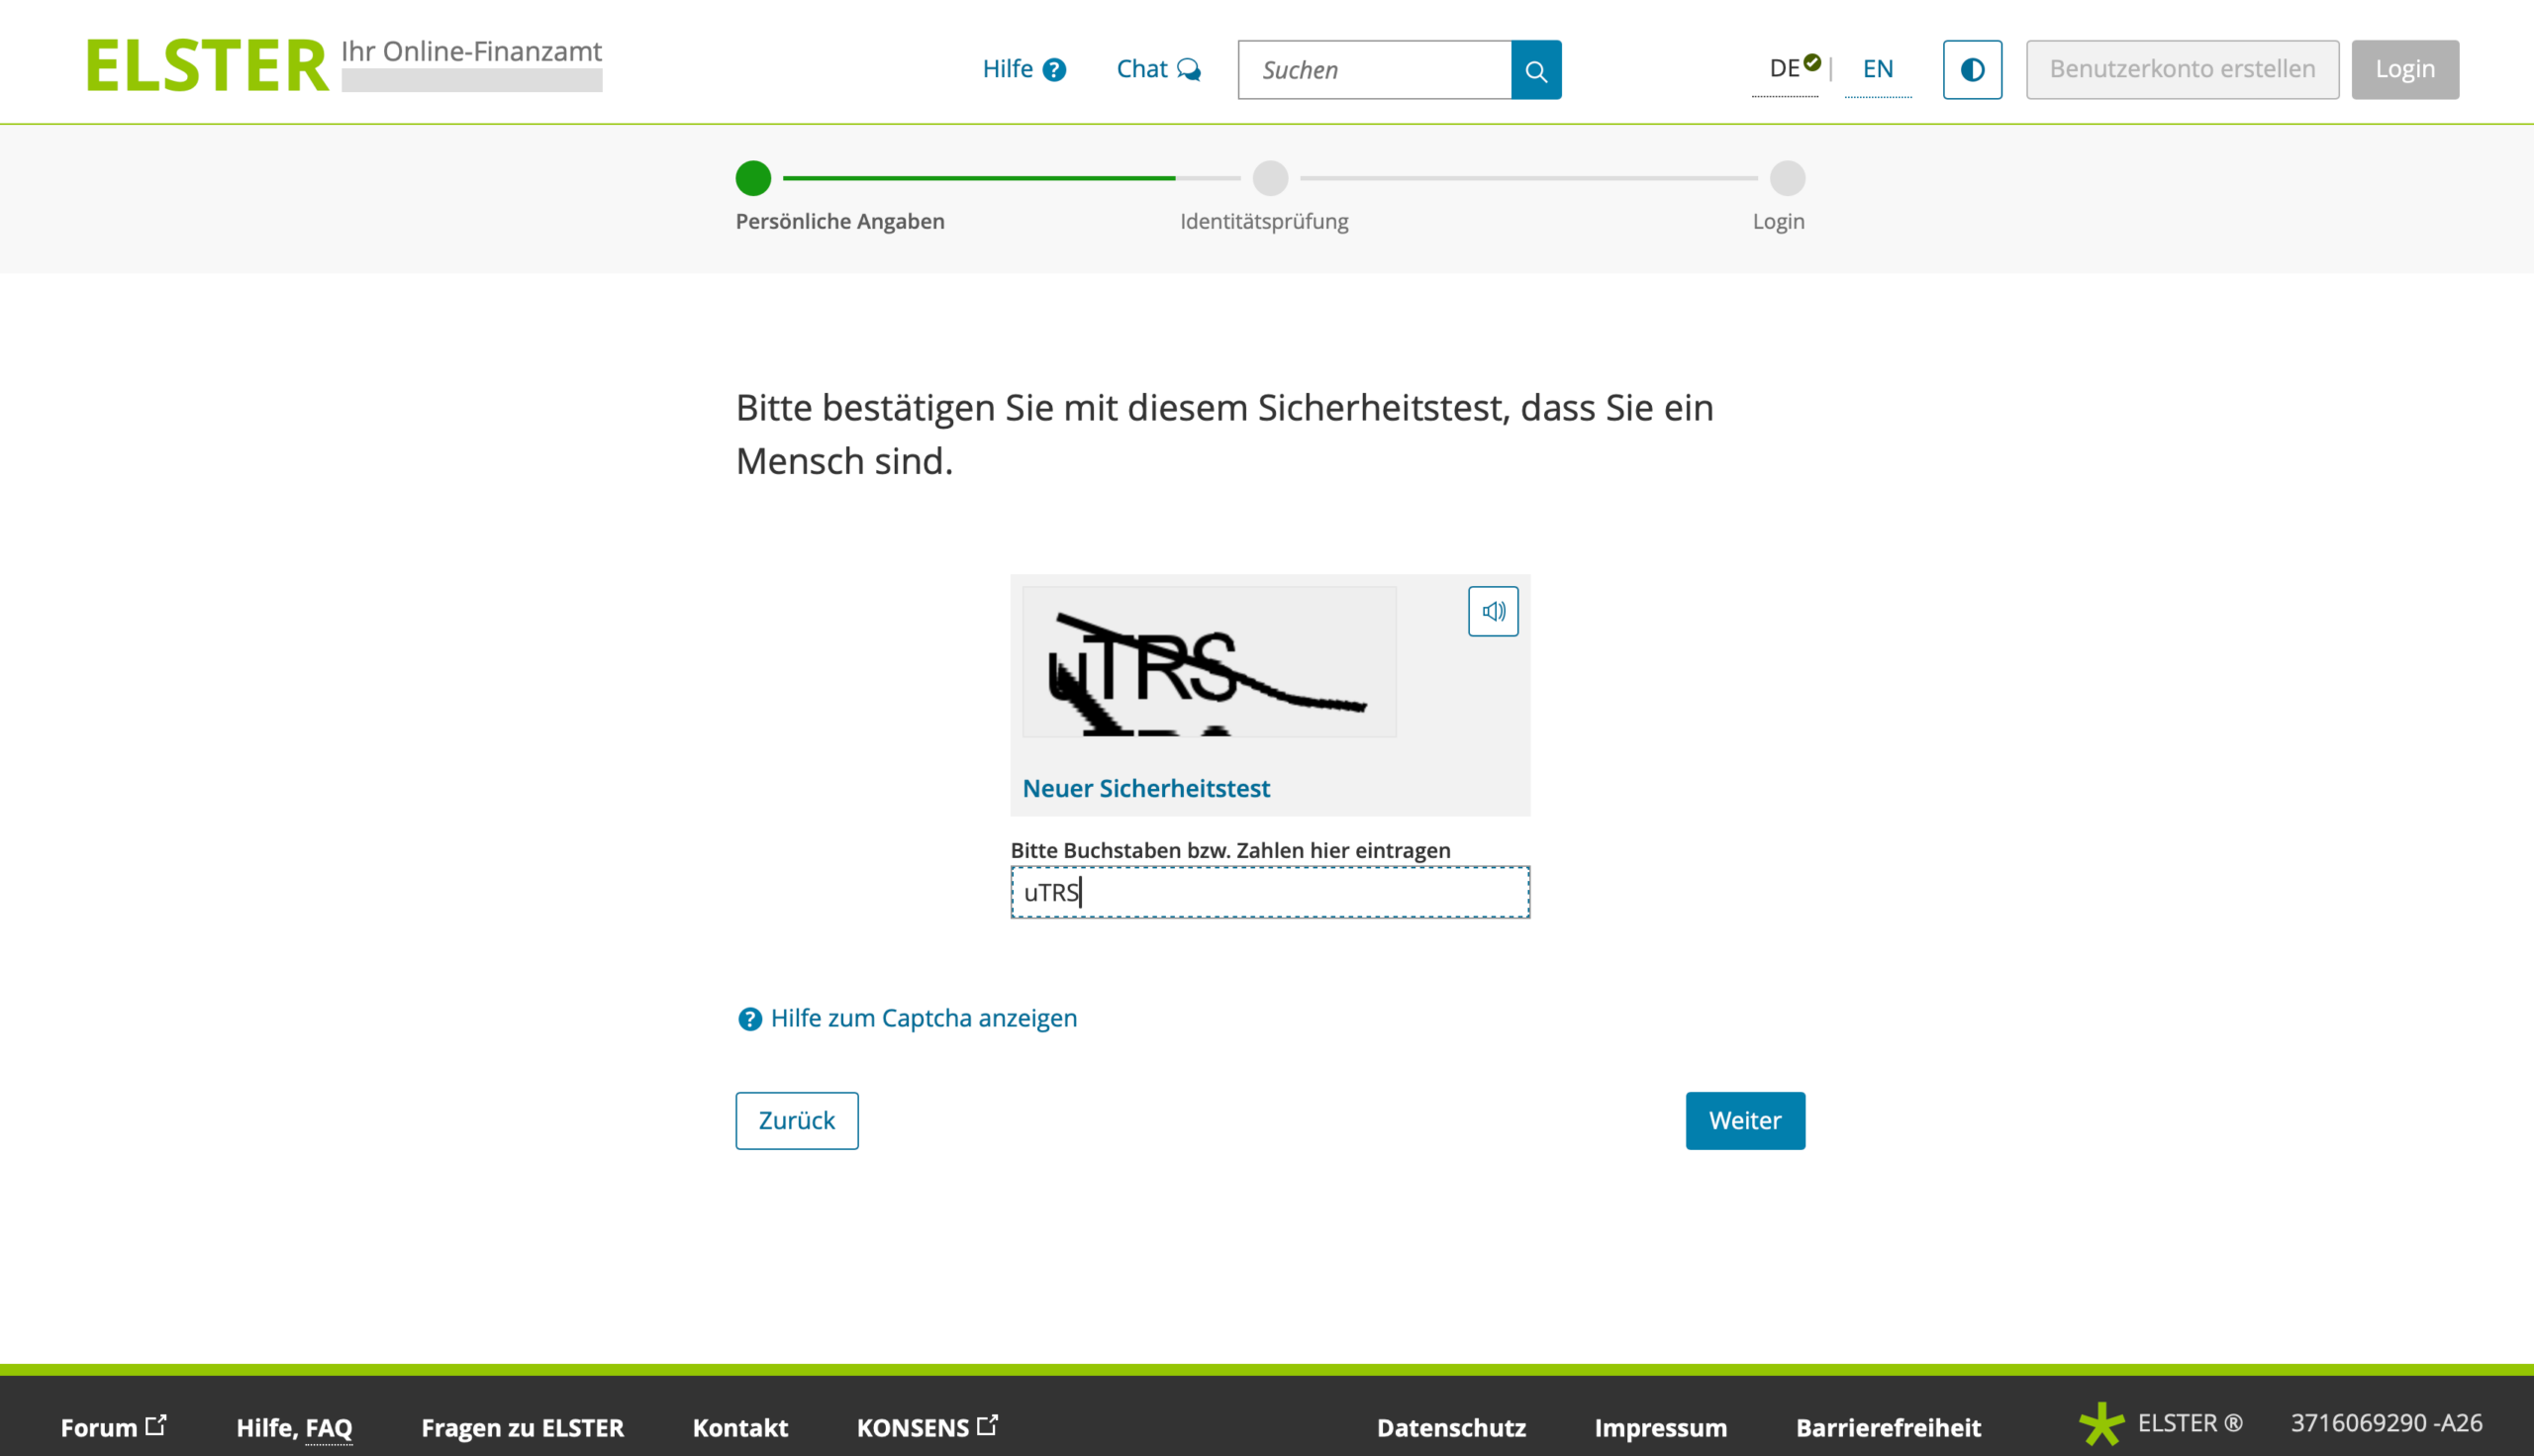Focus the captcha text input field
This screenshot has width=2534, height=1456.
1270,892
